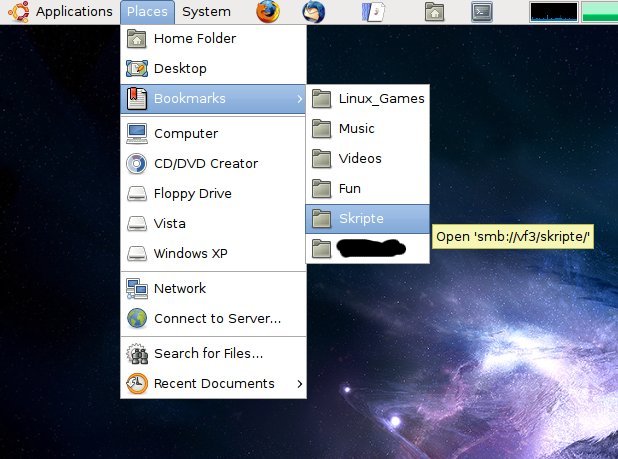The width and height of the screenshot is (618, 459).
Task: Click the Network computers icon
Action: point(137,288)
